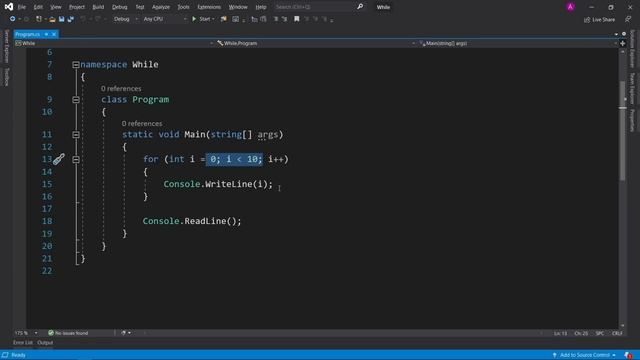
Task: Click the health indicator cleanup icon
Action: (124, 333)
